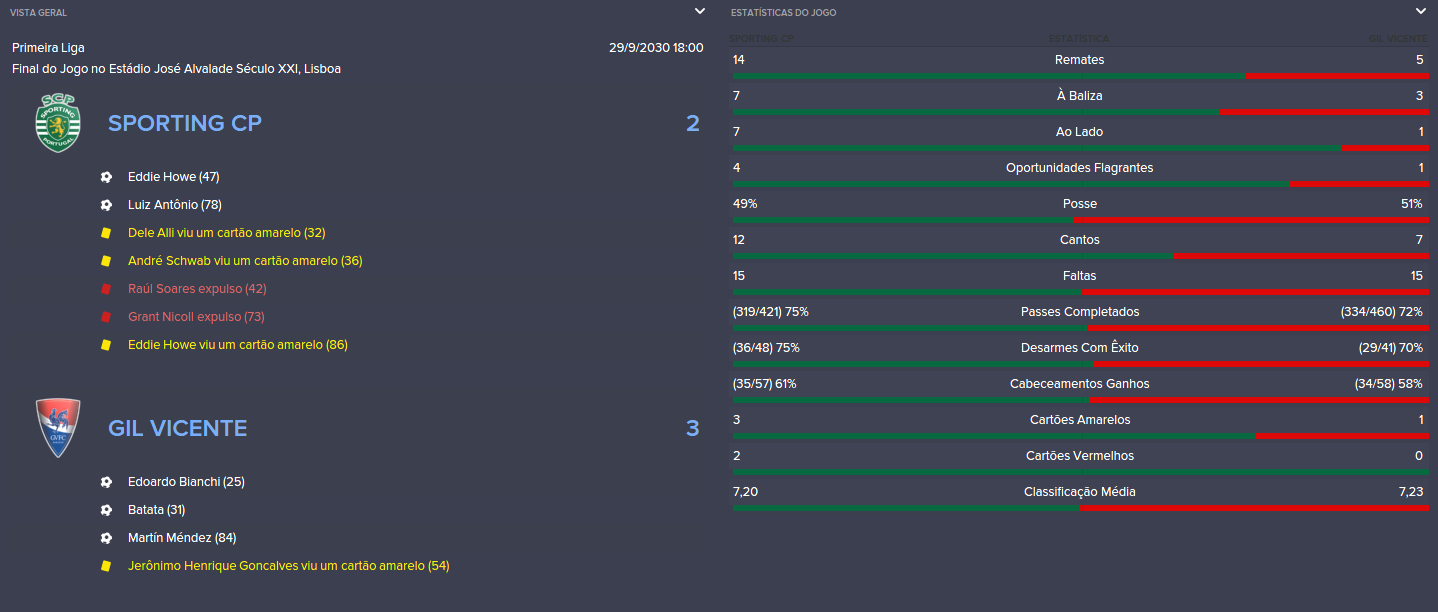Screen dimensions: 1438x612
Task: Click the Gil Vicente club crest
Action: tap(57, 428)
